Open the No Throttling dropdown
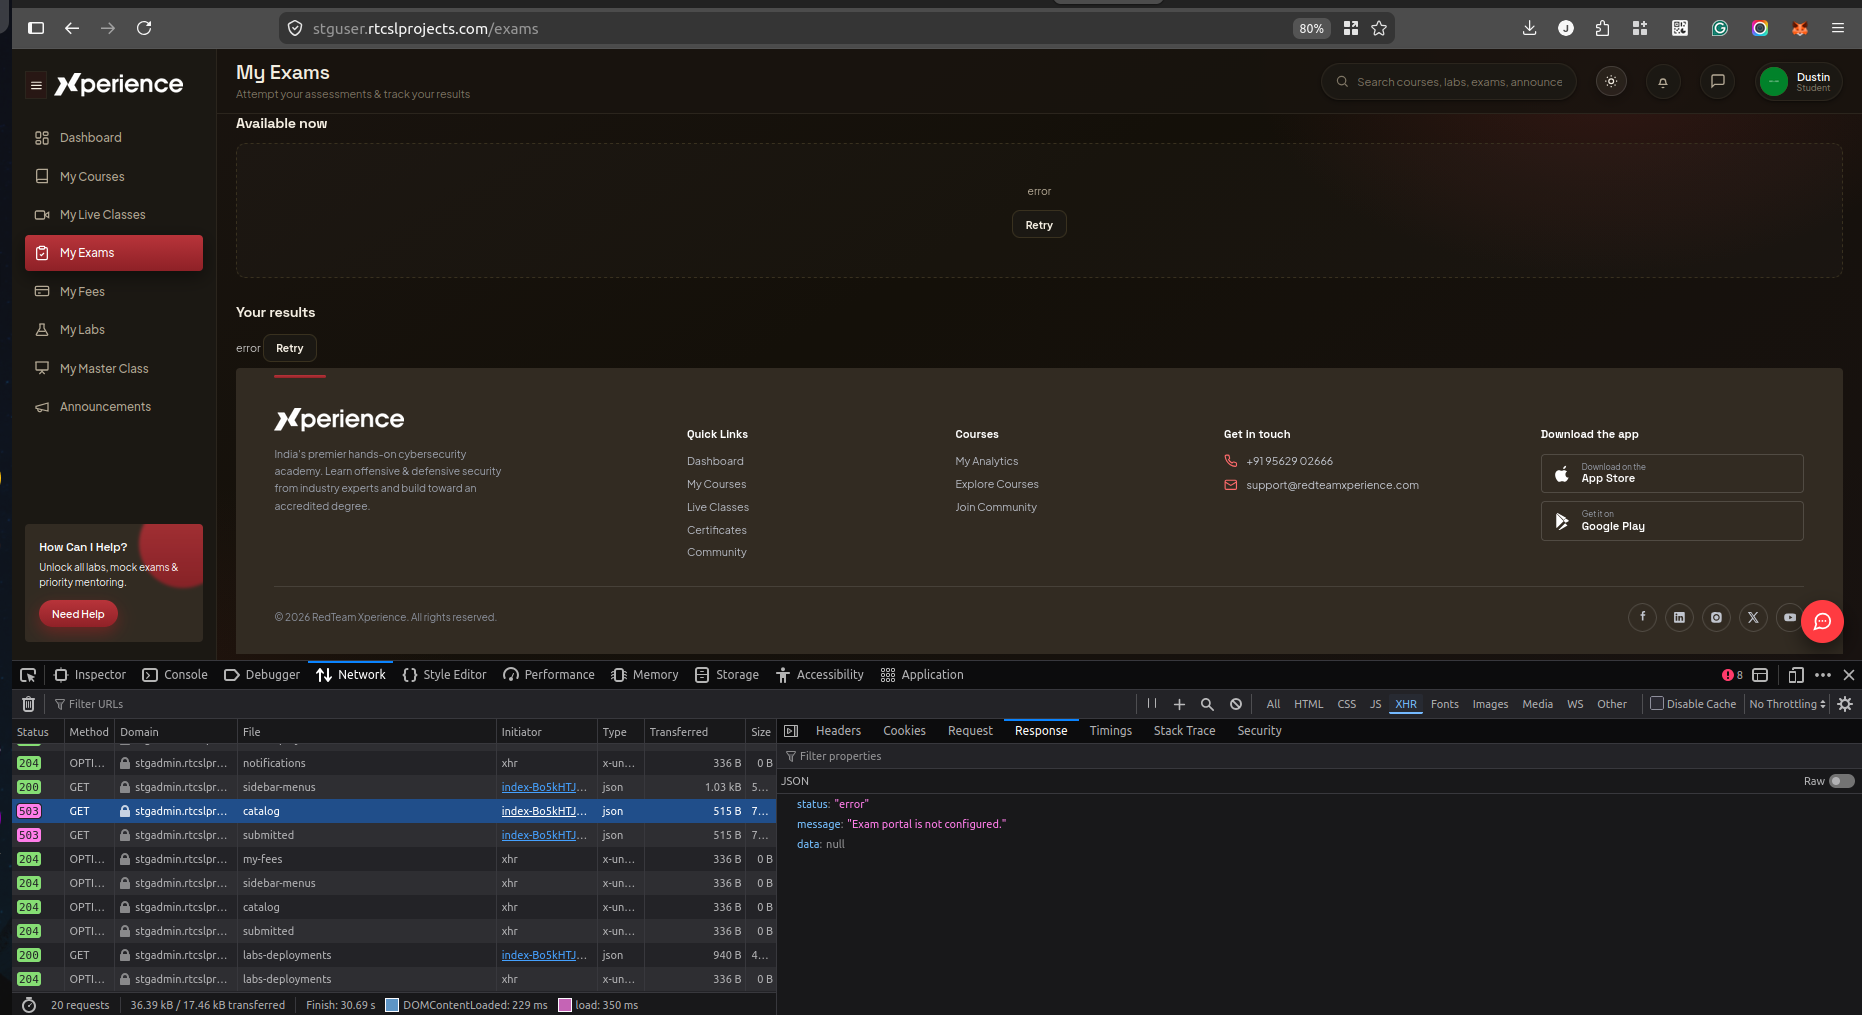This screenshot has width=1862, height=1015. point(1787,704)
